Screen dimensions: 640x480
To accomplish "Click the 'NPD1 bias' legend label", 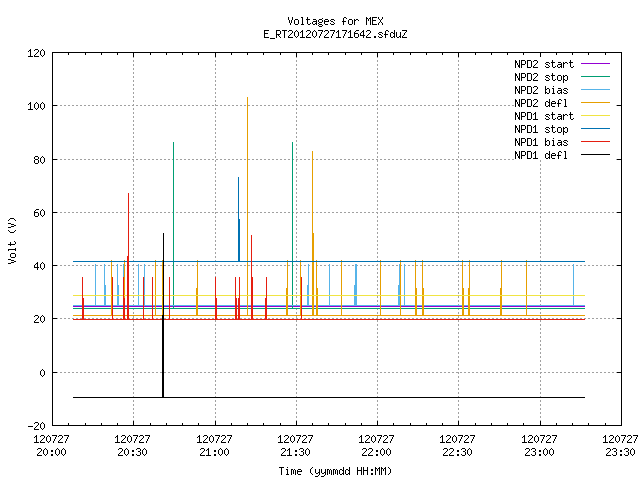I will pyautogui.click(x=541, y=142).
